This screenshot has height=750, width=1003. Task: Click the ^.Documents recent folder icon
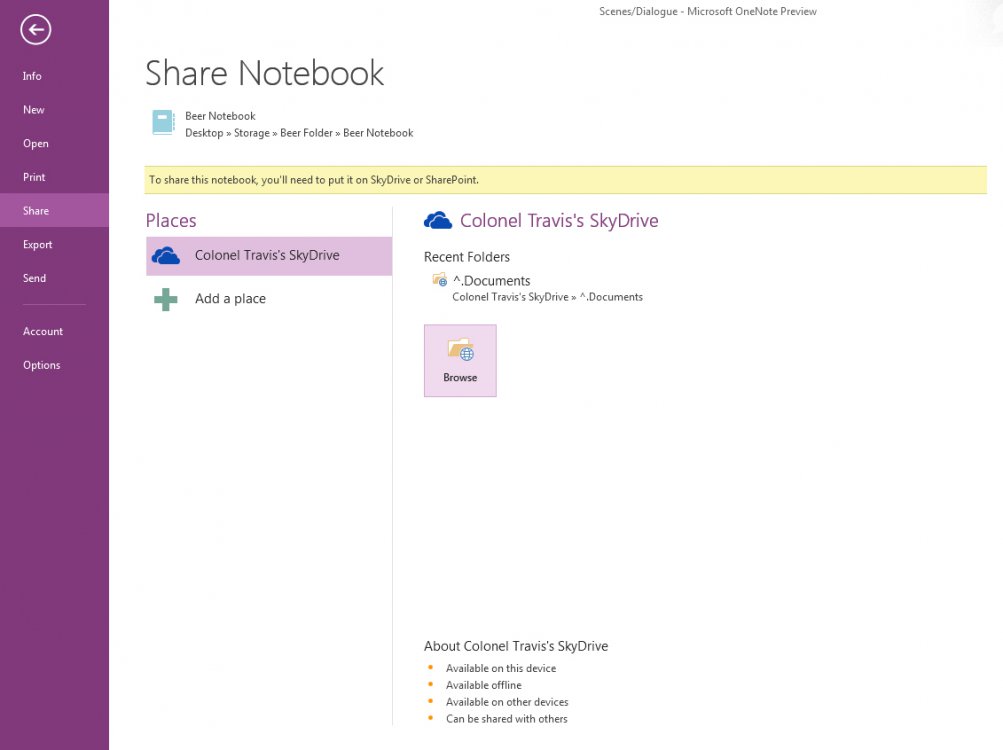[x=440, y=280]
